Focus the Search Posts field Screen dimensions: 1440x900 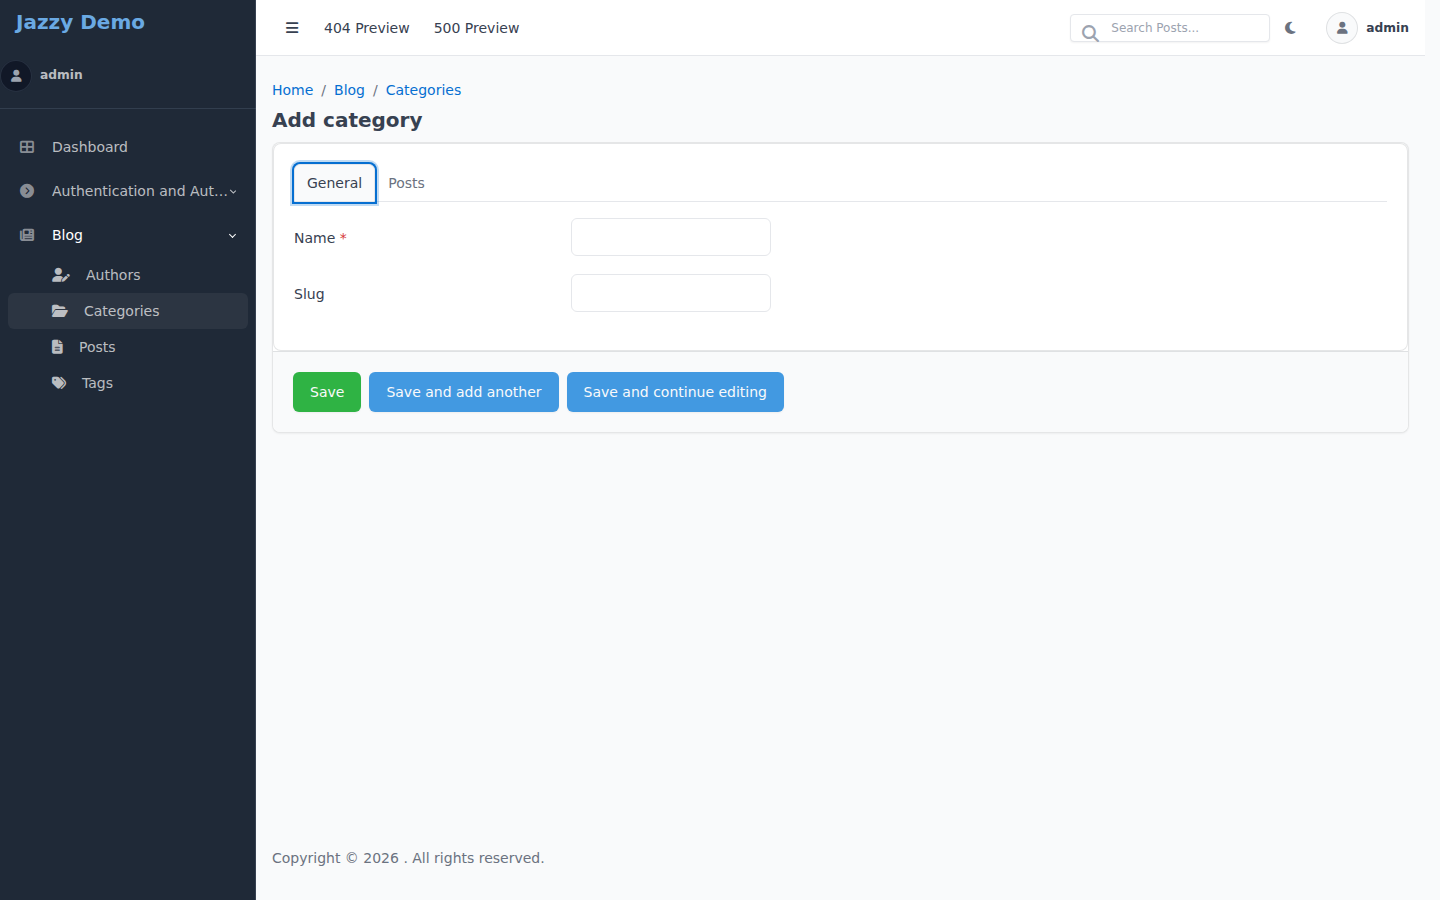[1170, 28]
